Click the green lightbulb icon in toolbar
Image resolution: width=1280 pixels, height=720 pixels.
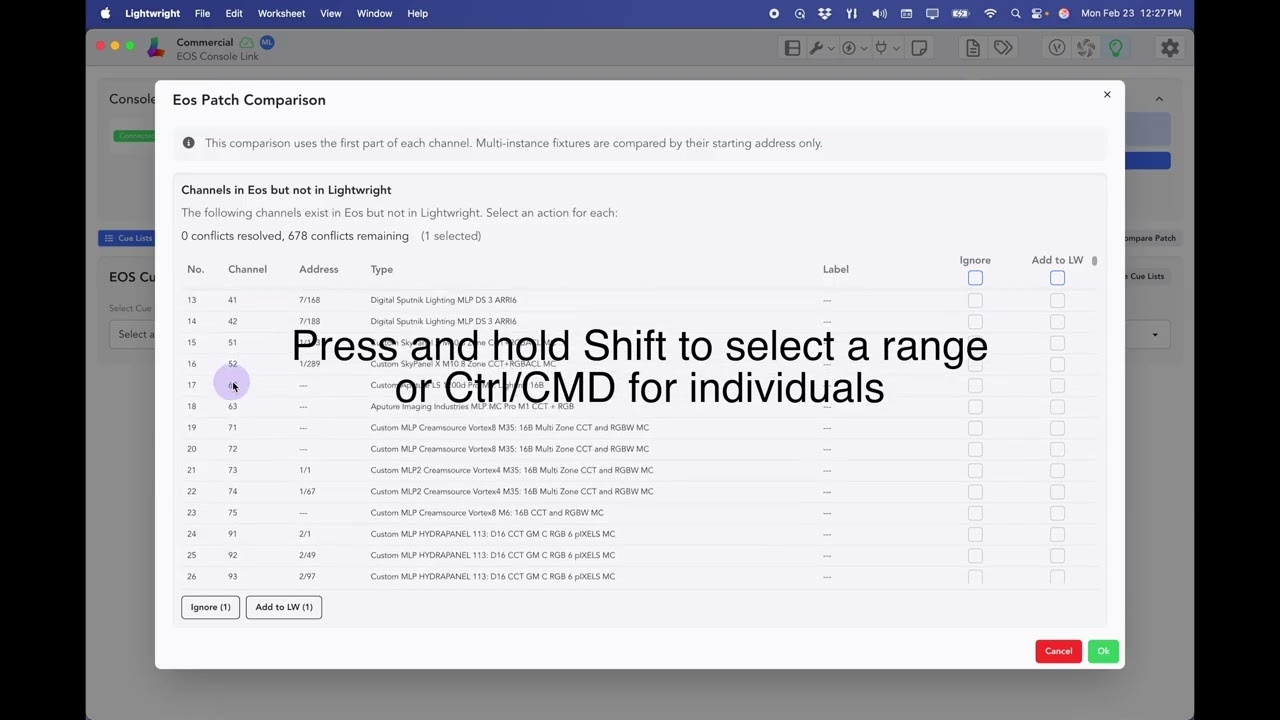(x=1115, y=48)
